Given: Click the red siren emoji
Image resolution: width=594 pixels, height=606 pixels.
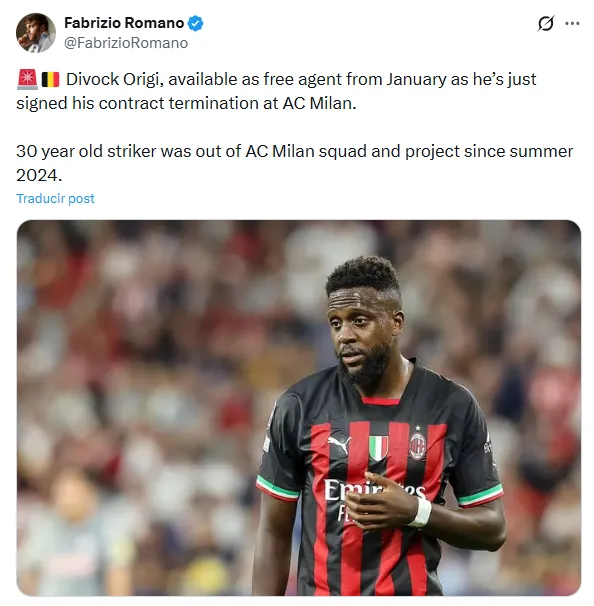Looking at the screenshot, I should [x=27, y=80].
